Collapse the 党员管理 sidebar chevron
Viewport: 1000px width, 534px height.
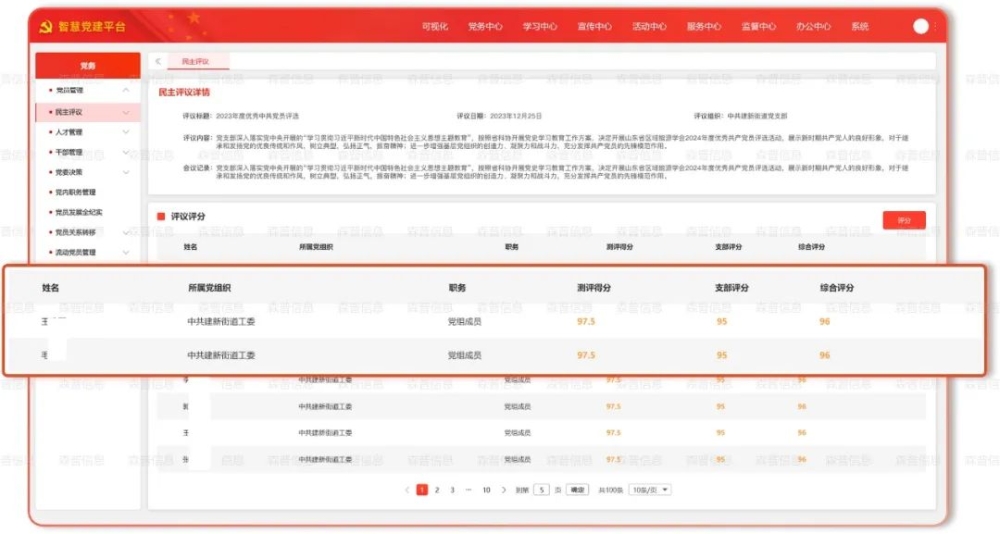(126, 91)
